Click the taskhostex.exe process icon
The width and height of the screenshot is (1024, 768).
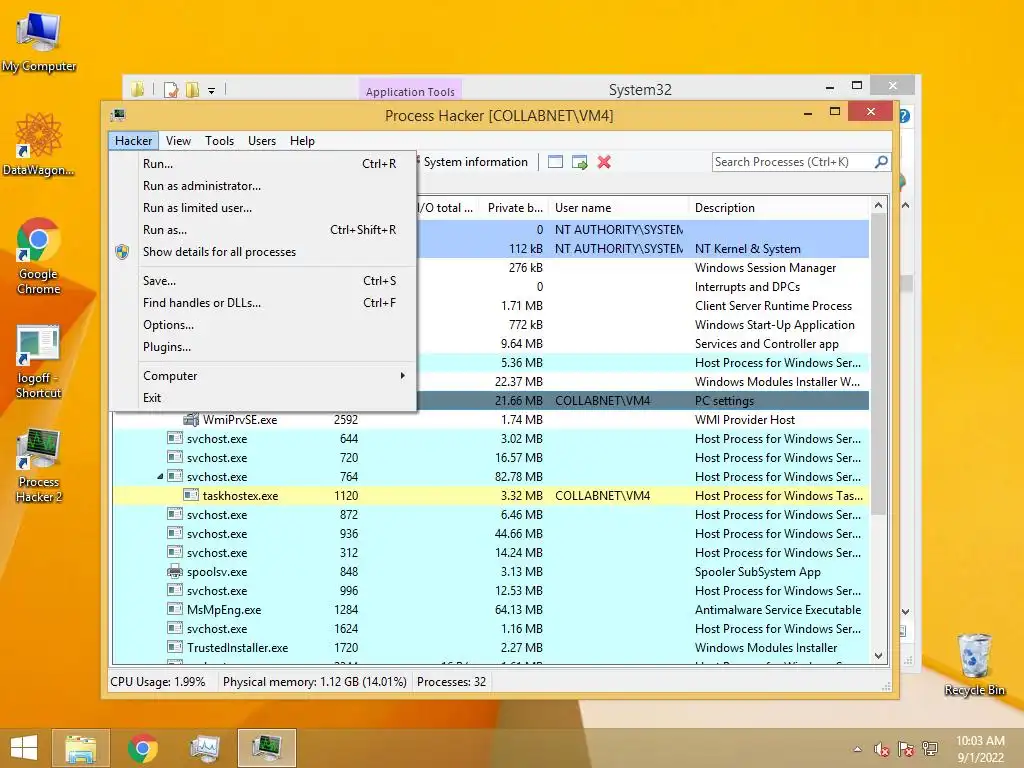click(x=191, y=495)
